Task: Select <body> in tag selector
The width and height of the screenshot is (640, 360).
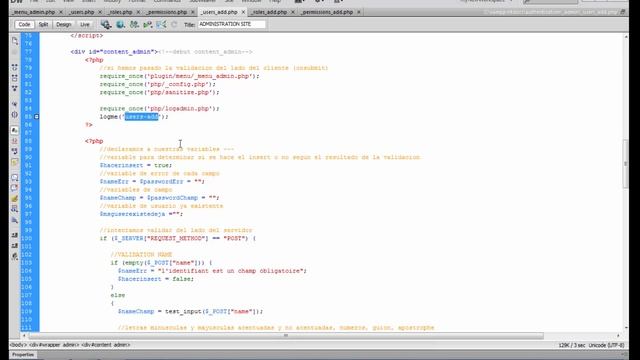Action: click(x=18, y=345)
